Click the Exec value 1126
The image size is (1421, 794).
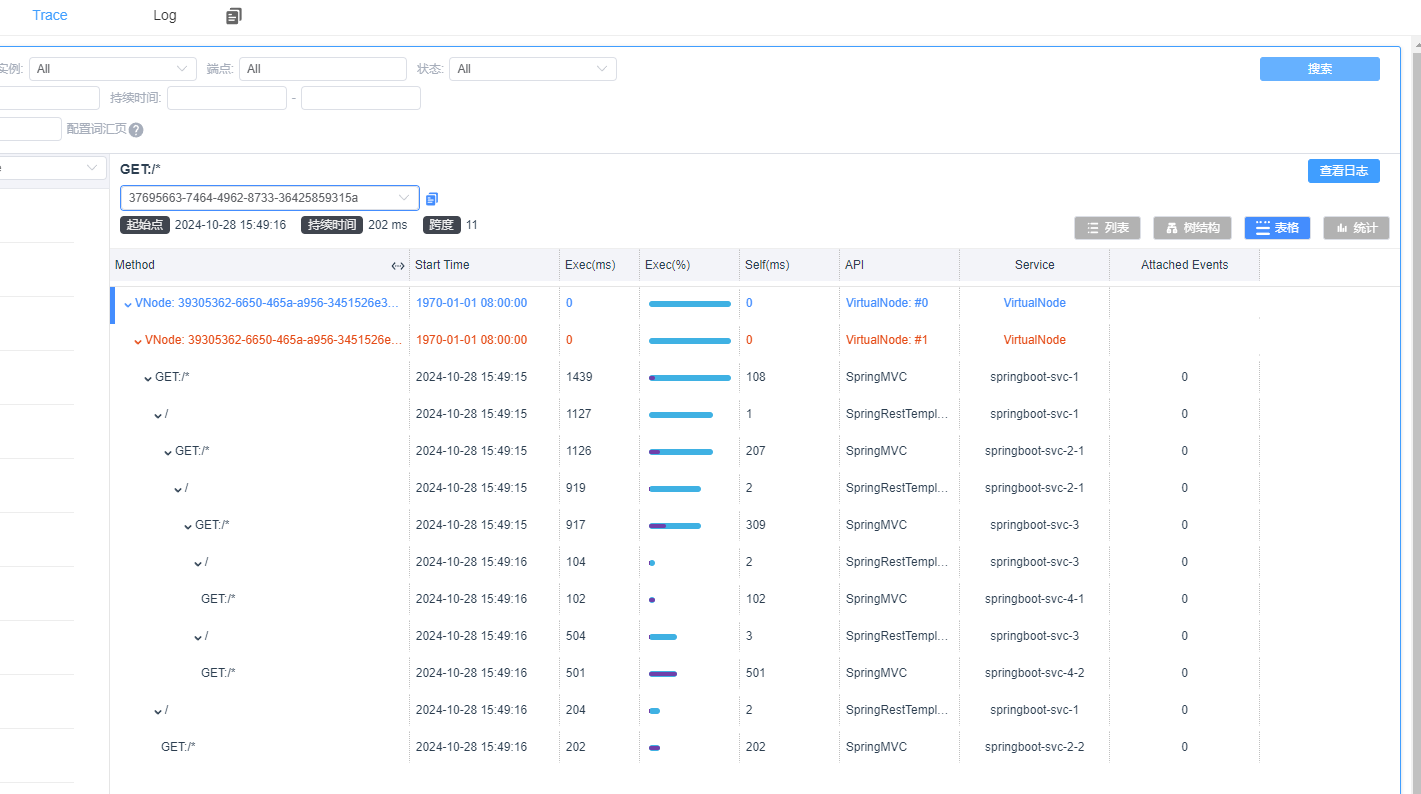tap(579, 451)
